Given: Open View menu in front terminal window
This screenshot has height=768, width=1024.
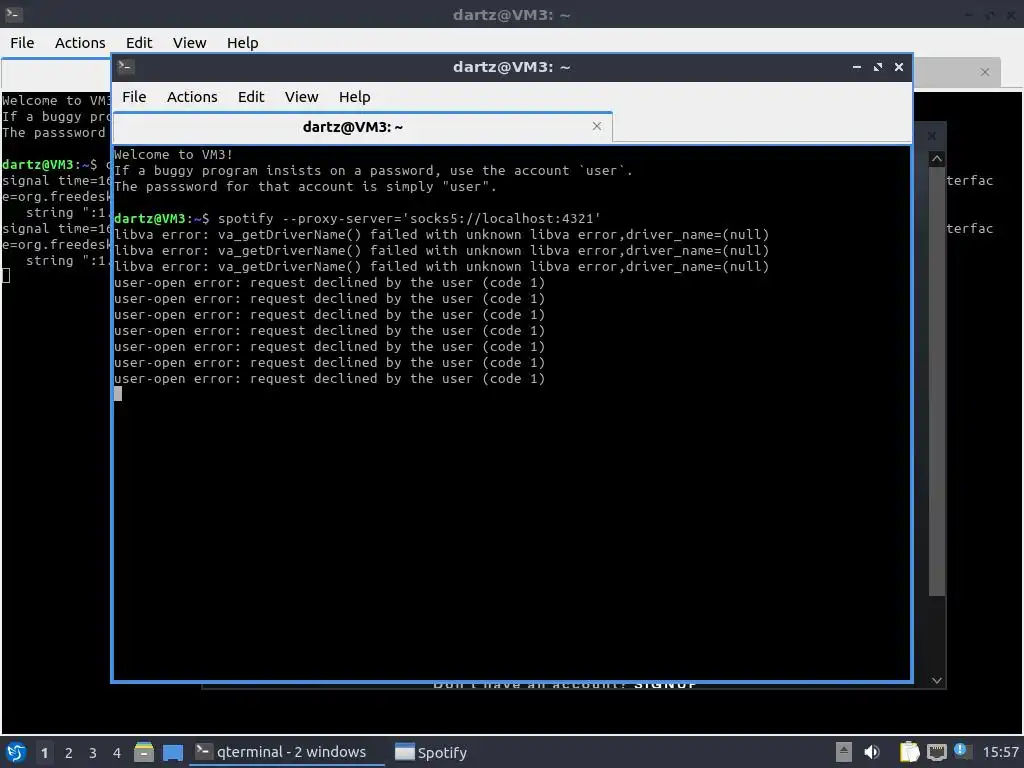Looking at the screenshot, I should tap(301, 97).
